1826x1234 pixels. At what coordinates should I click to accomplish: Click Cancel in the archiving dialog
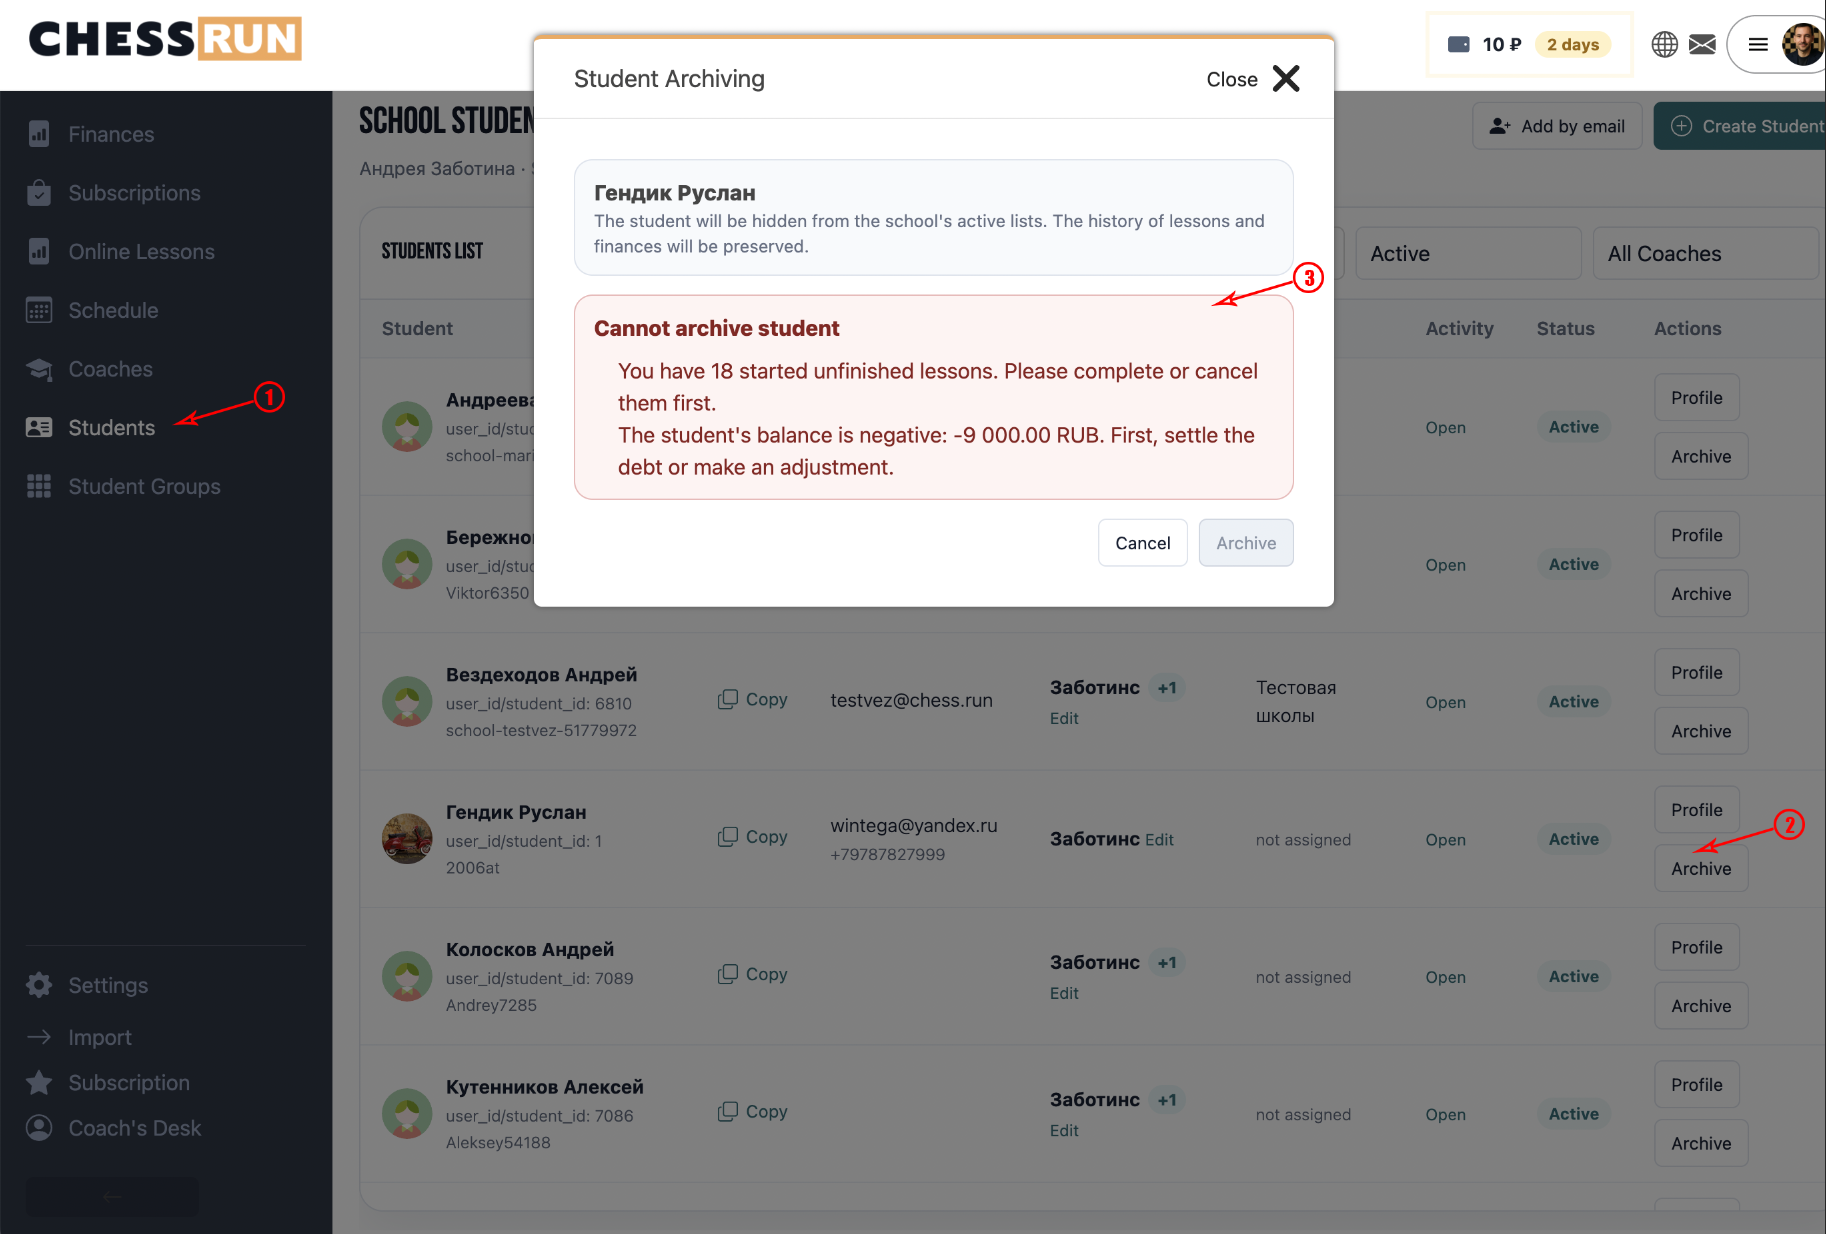pos(1143,543)
